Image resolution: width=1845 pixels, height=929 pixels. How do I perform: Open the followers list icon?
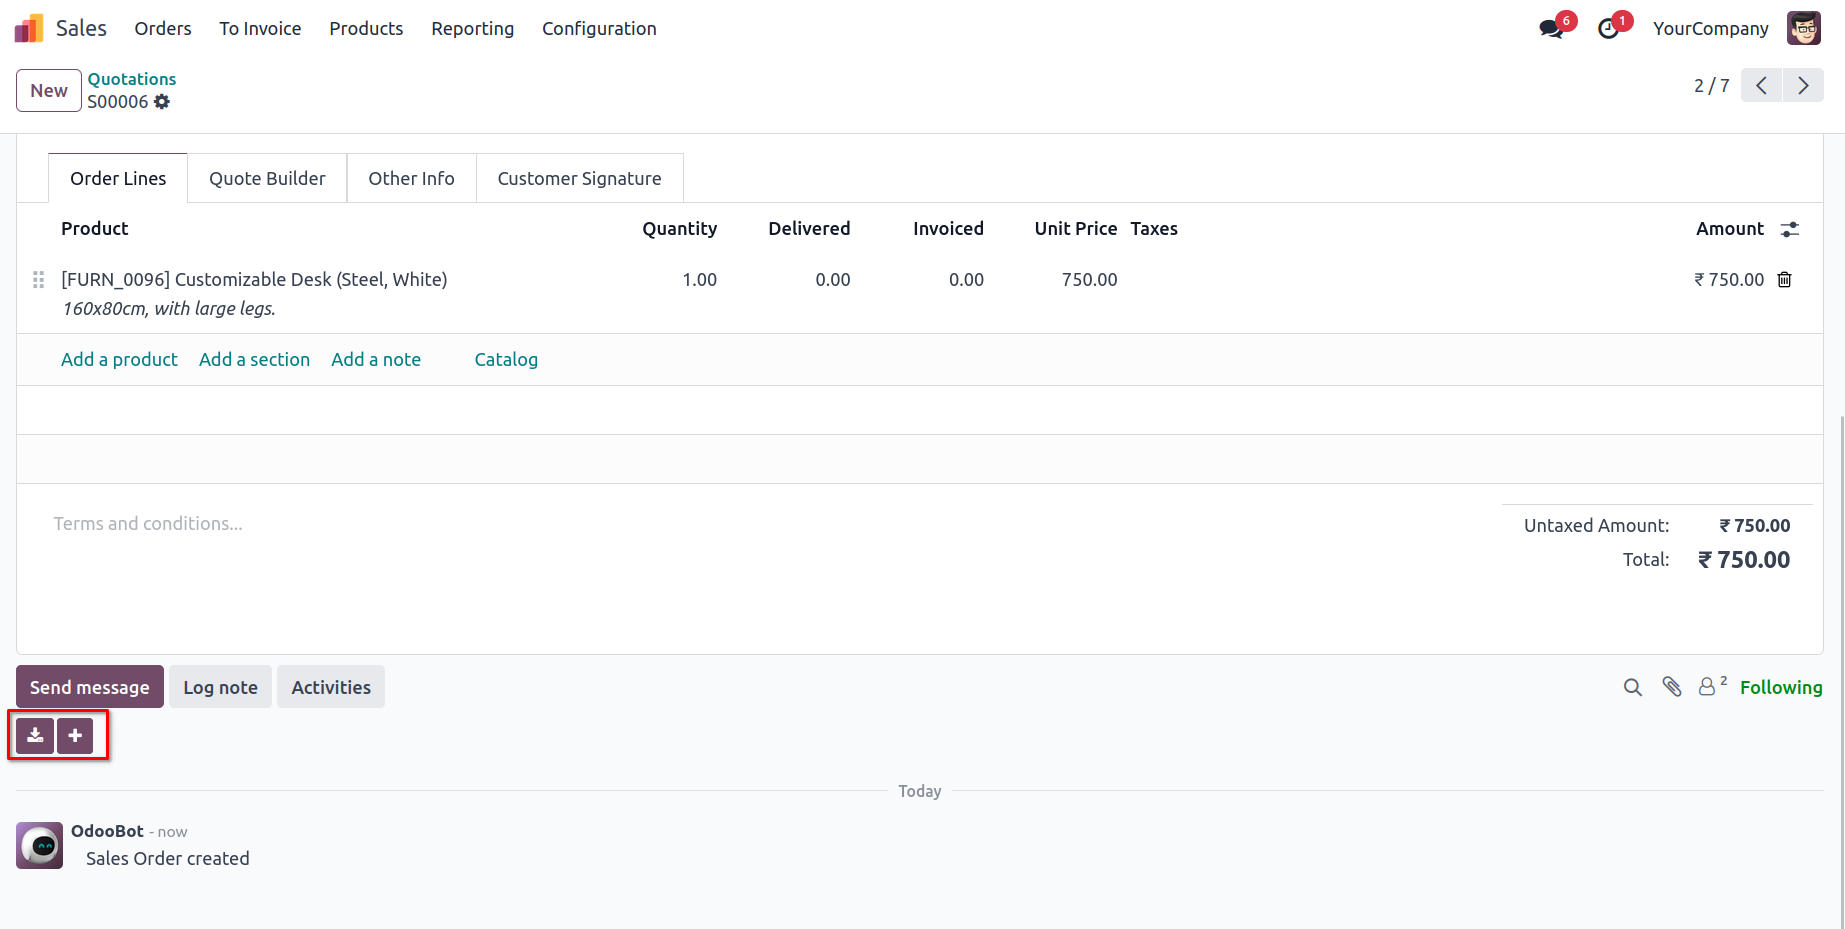(1708, 687)
